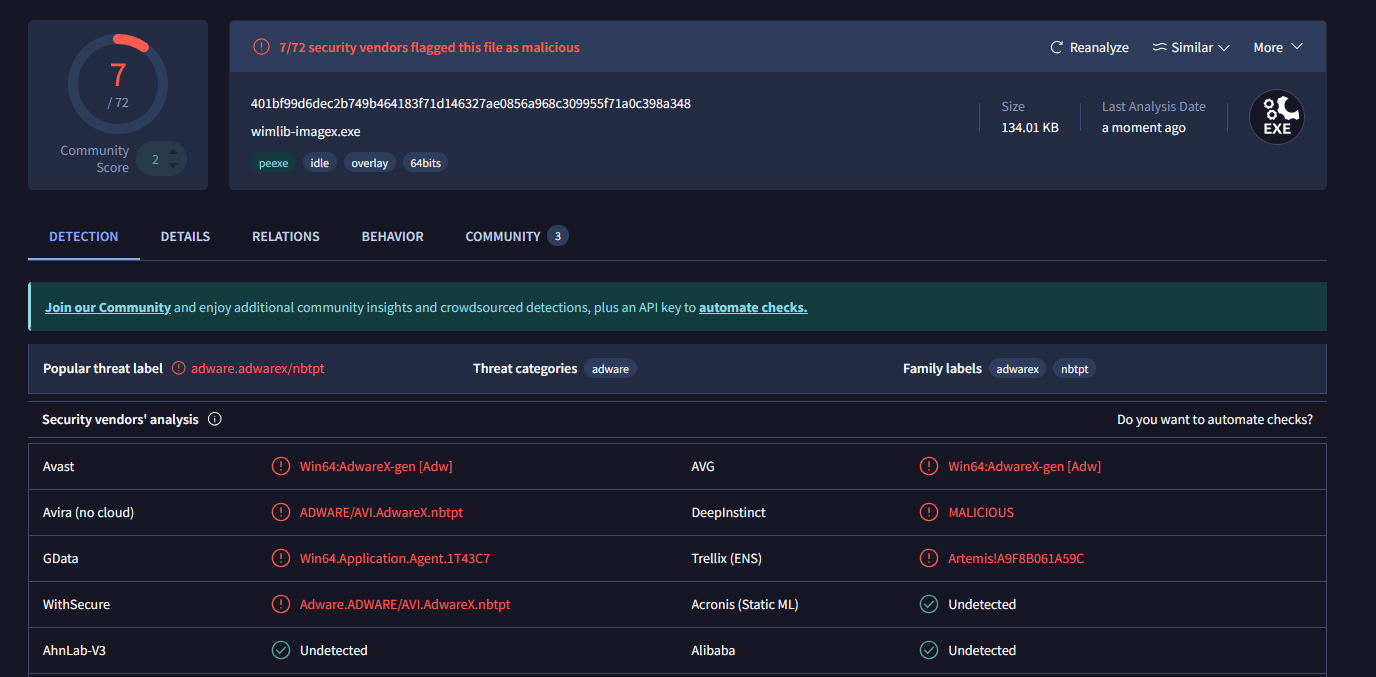1376x677 pixels.
Task: Click the ADWARE/AVI.AdwareX.nbtpt Avira result
Action: point(381,512)
